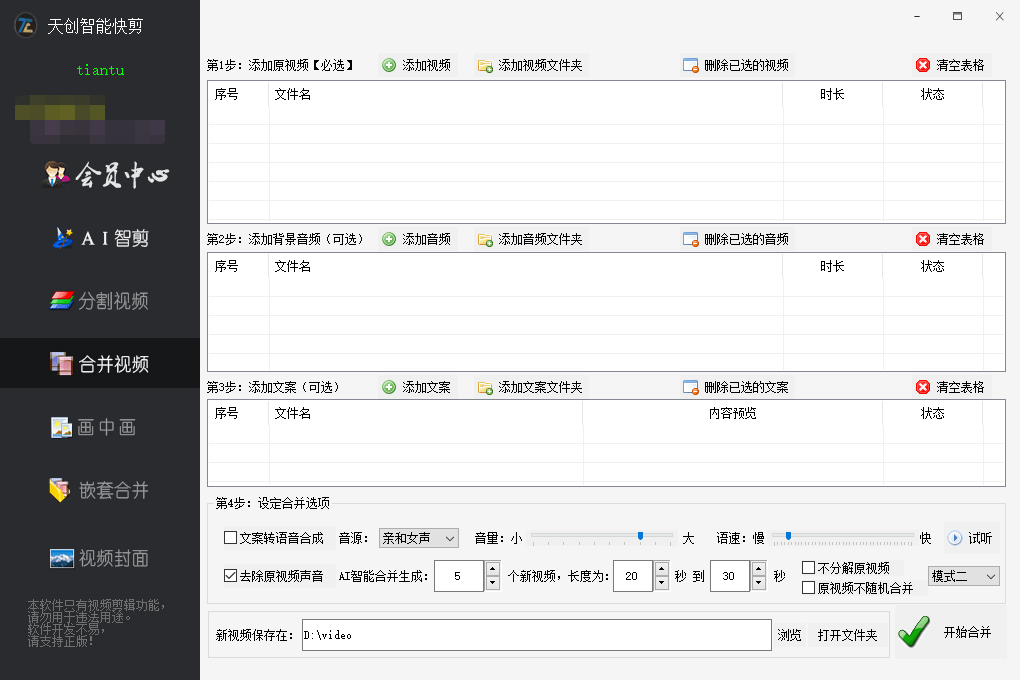Click the 打开文件夹 button
Image resolution: width=1020 pixels, height=680 pixels.
tap(847, 635)
